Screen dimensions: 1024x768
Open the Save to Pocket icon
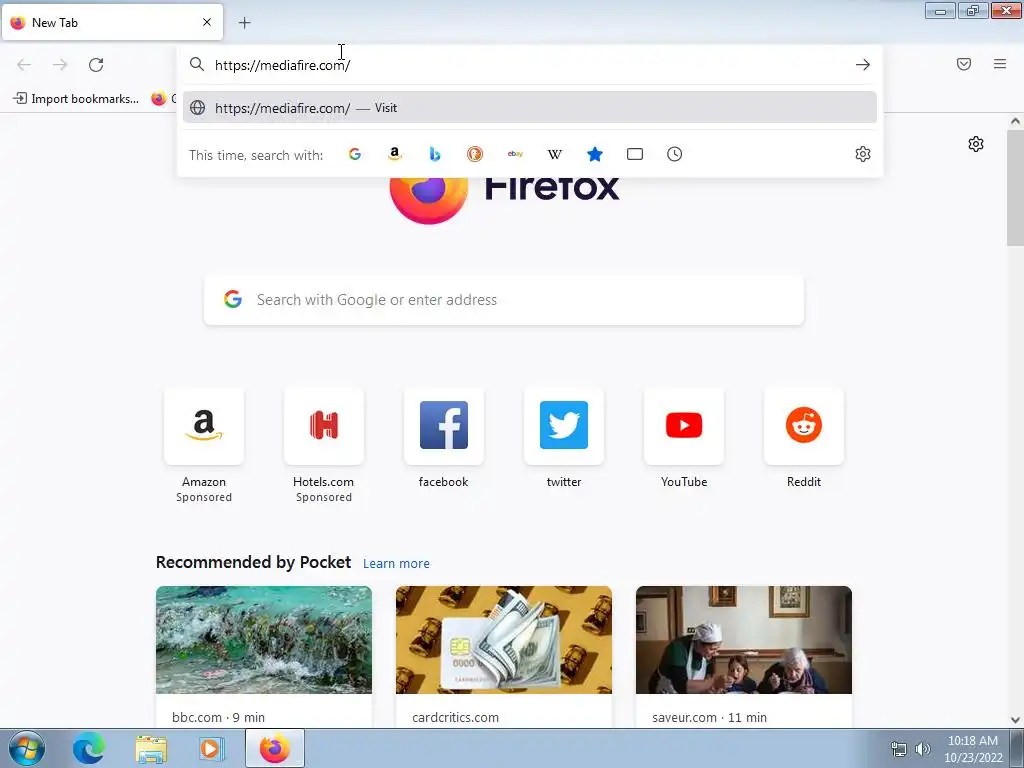coord(964,64)
